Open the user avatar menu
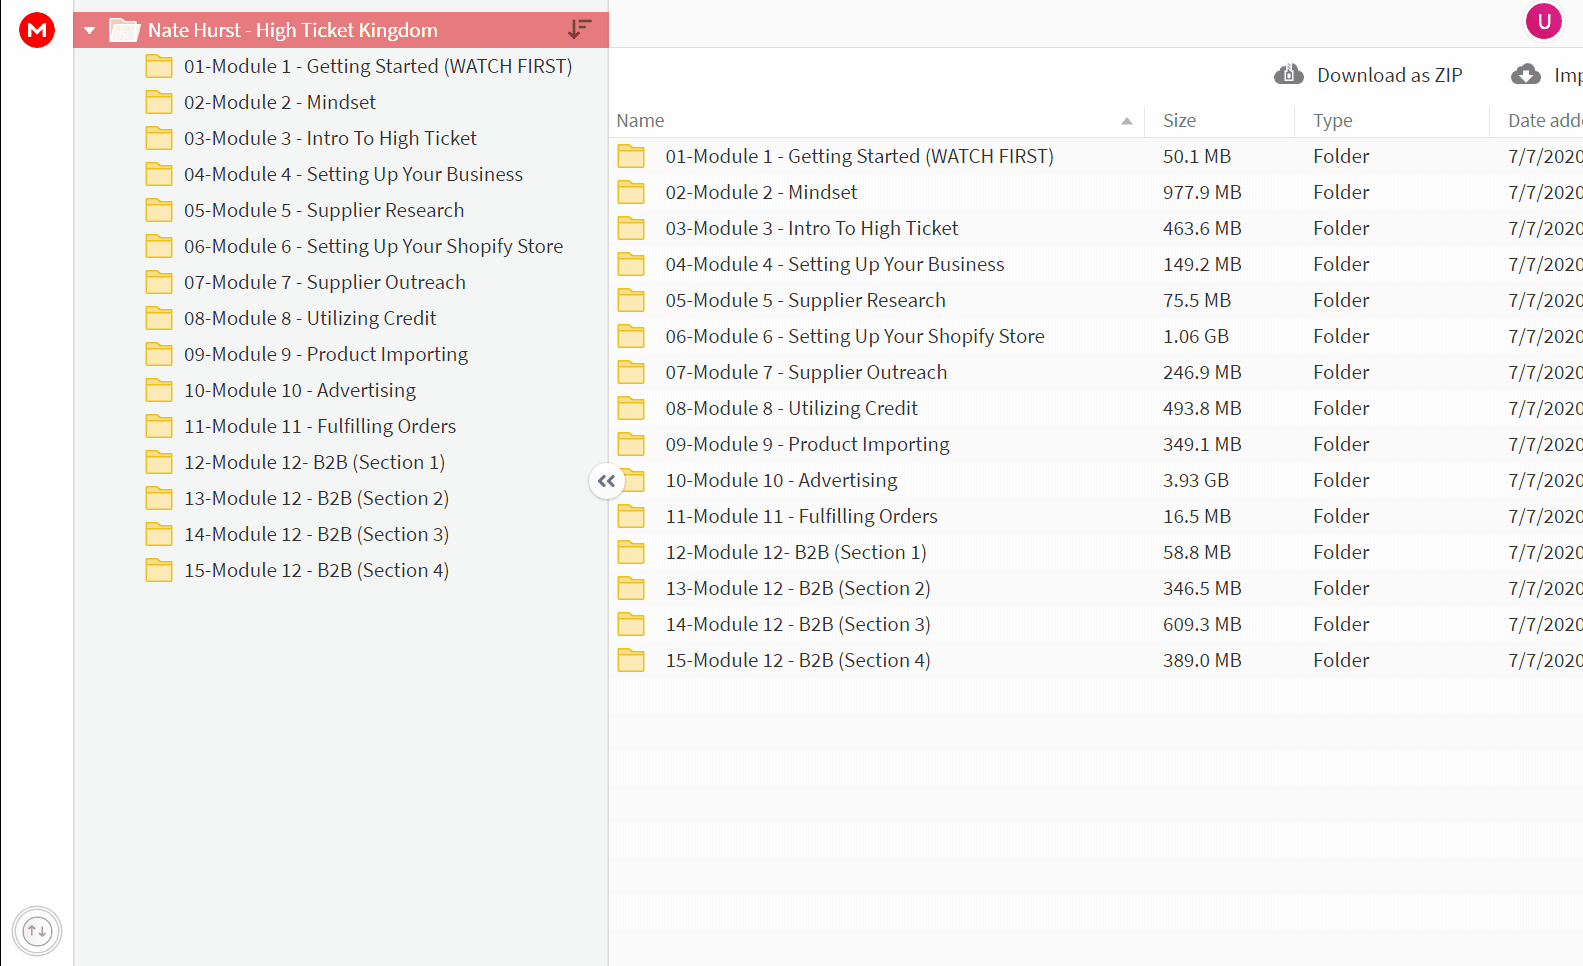The width and height of the screenshot is (1583, 966). coord(1543,21)
